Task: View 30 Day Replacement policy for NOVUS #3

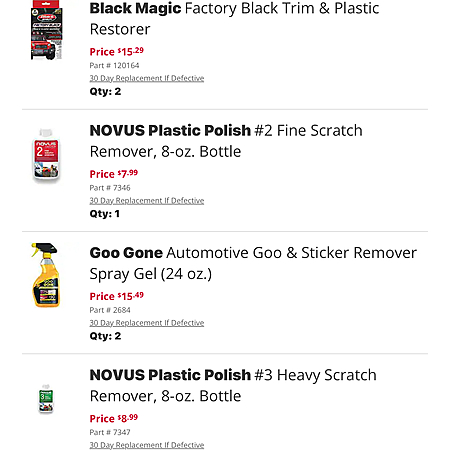Action: 147,445
